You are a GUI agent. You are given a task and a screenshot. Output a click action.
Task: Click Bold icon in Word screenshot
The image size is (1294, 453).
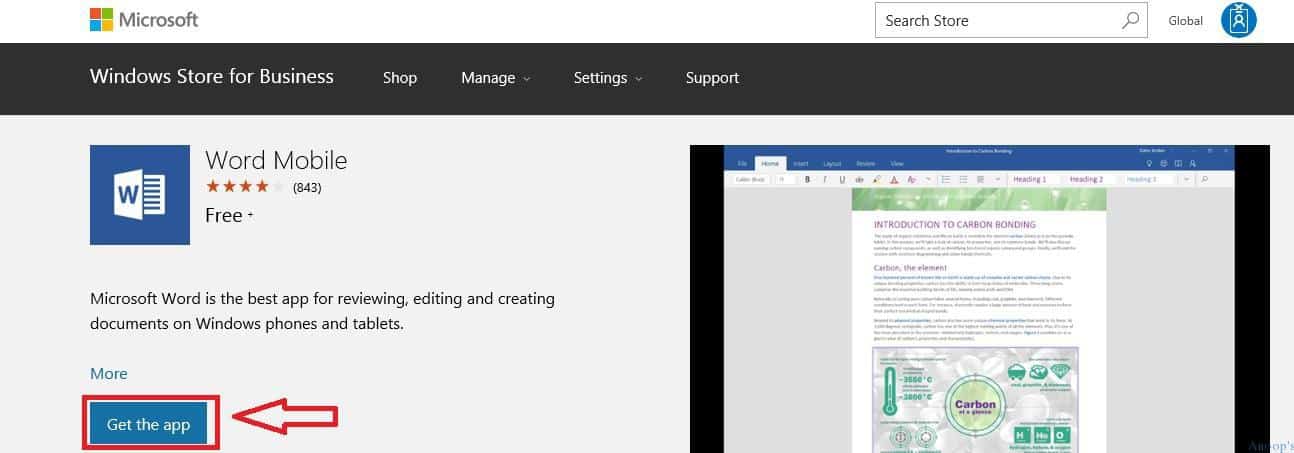(x=809, y=179)
